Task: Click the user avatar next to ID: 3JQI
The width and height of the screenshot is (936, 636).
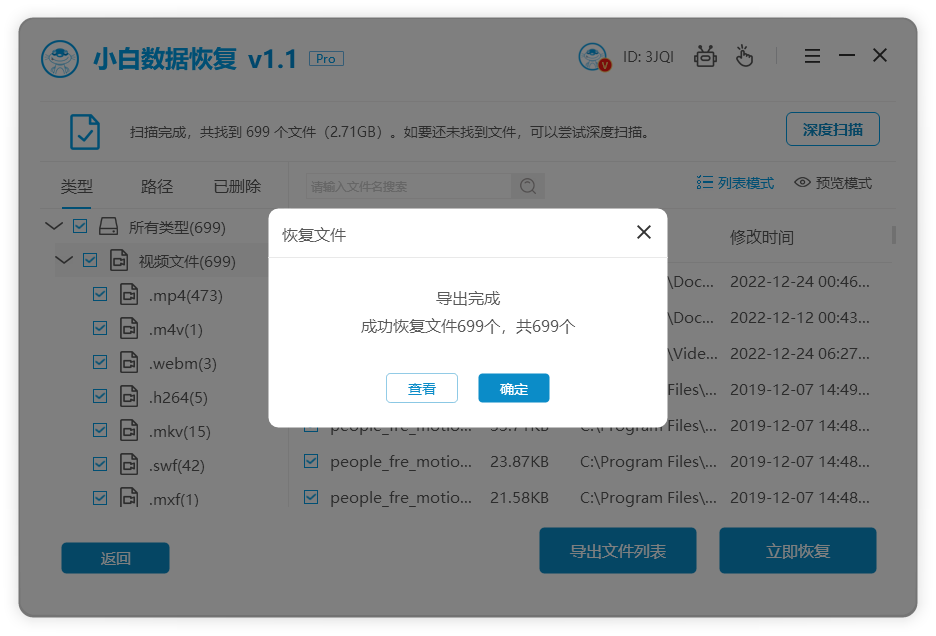Action: (x=594, y=56)
